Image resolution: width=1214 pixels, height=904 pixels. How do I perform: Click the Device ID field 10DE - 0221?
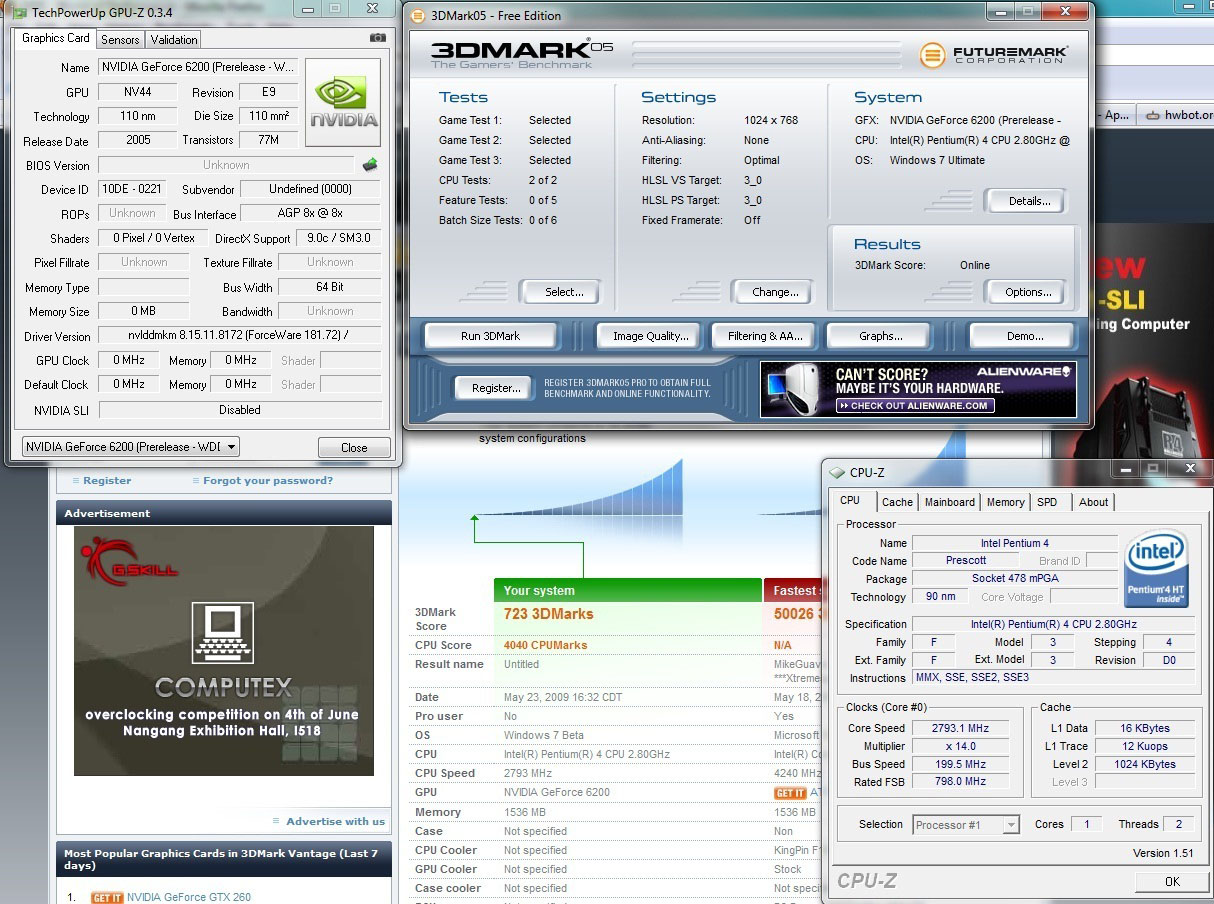133,189
